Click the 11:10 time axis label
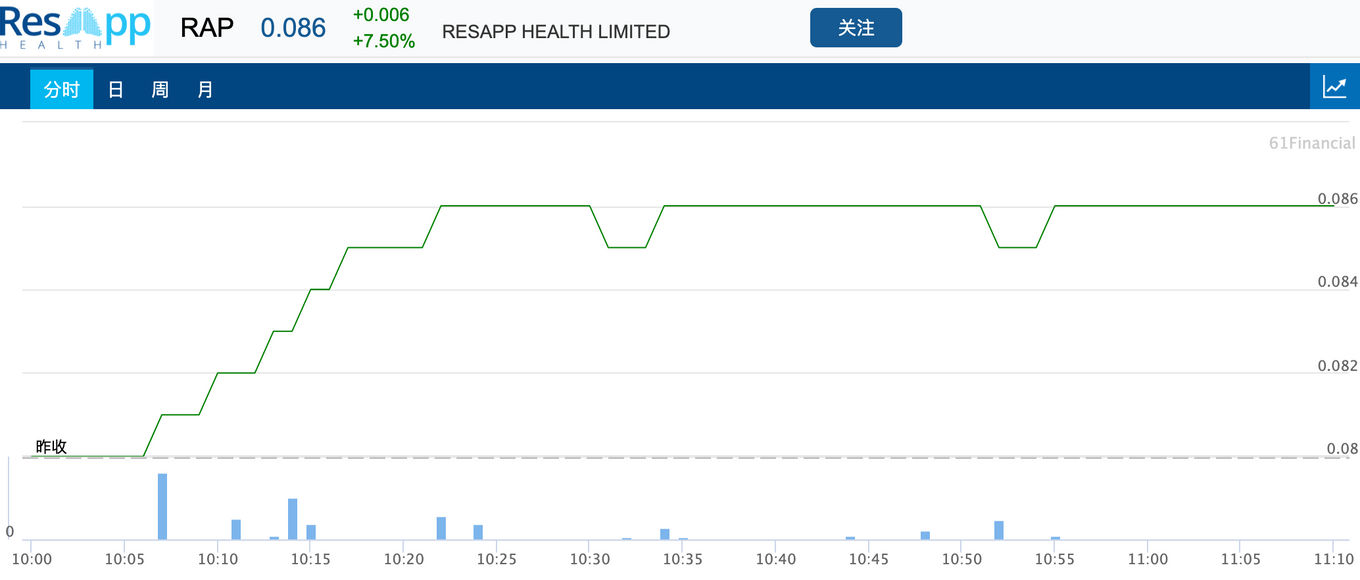 click(x=1333, y=560)
